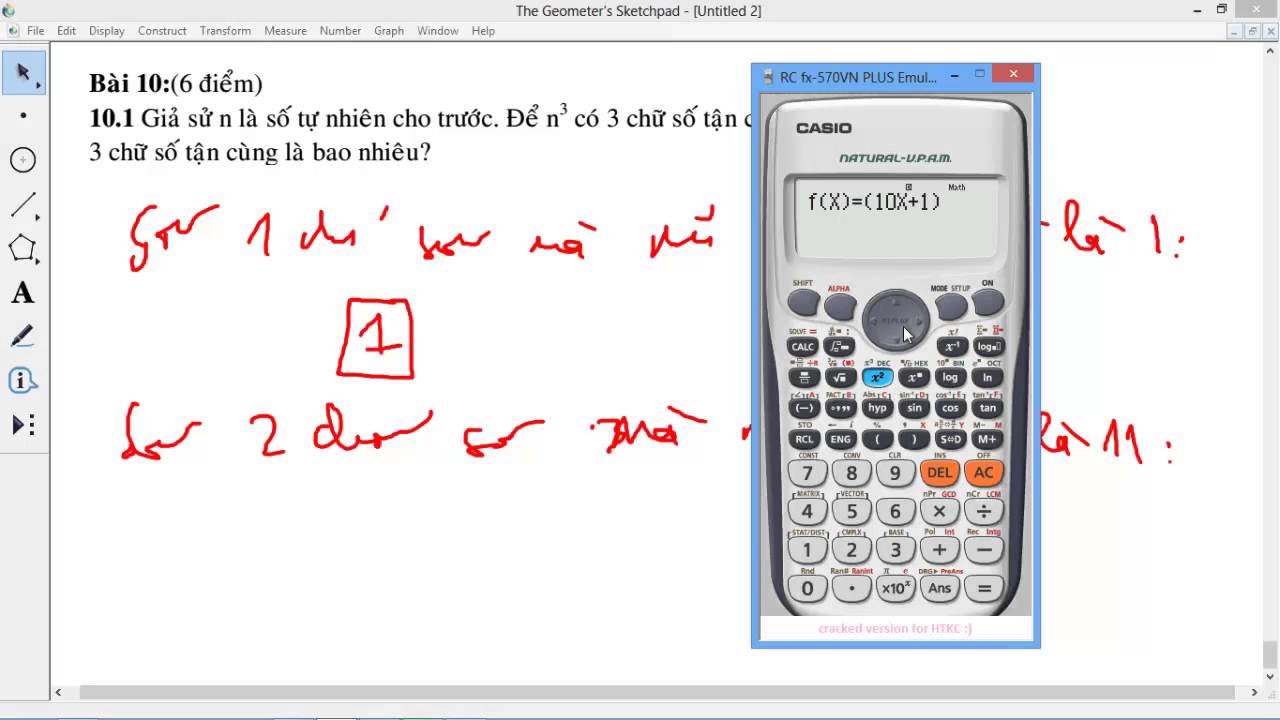Open the Window menu
Viewport: 1280px width, 720px height.
438,31
